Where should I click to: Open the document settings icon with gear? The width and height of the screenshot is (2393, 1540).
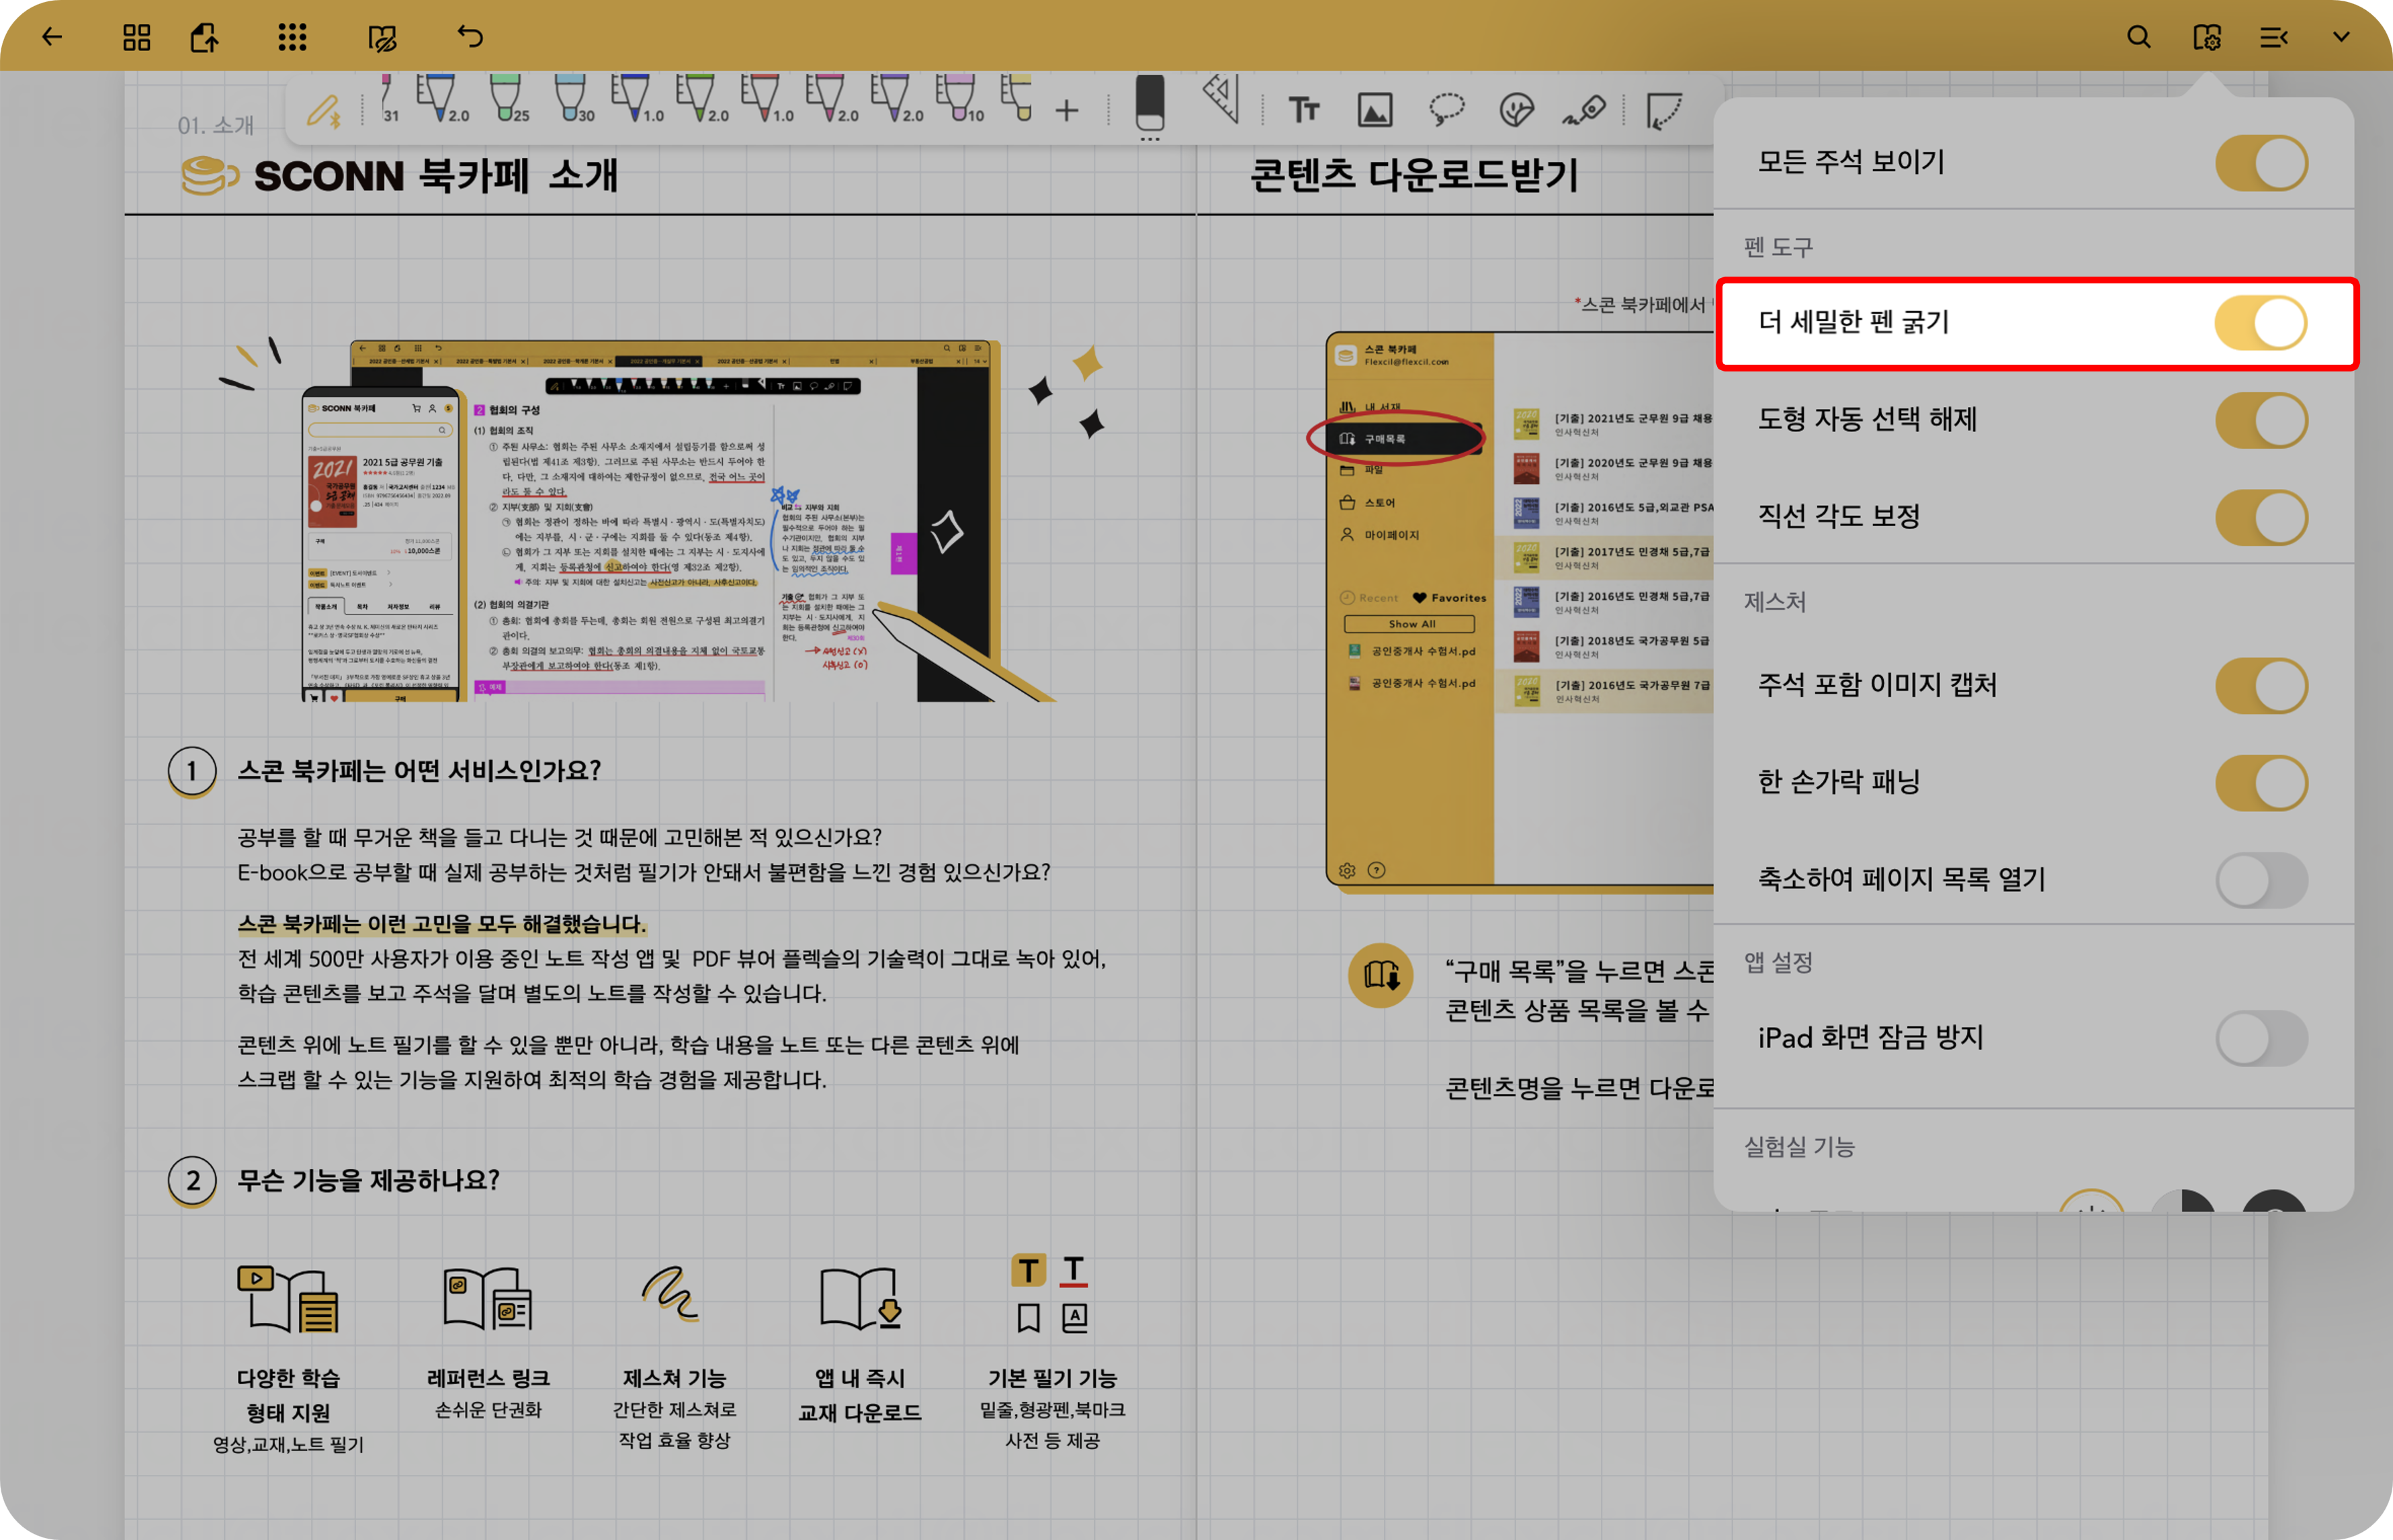click(x=2207, y=38)
